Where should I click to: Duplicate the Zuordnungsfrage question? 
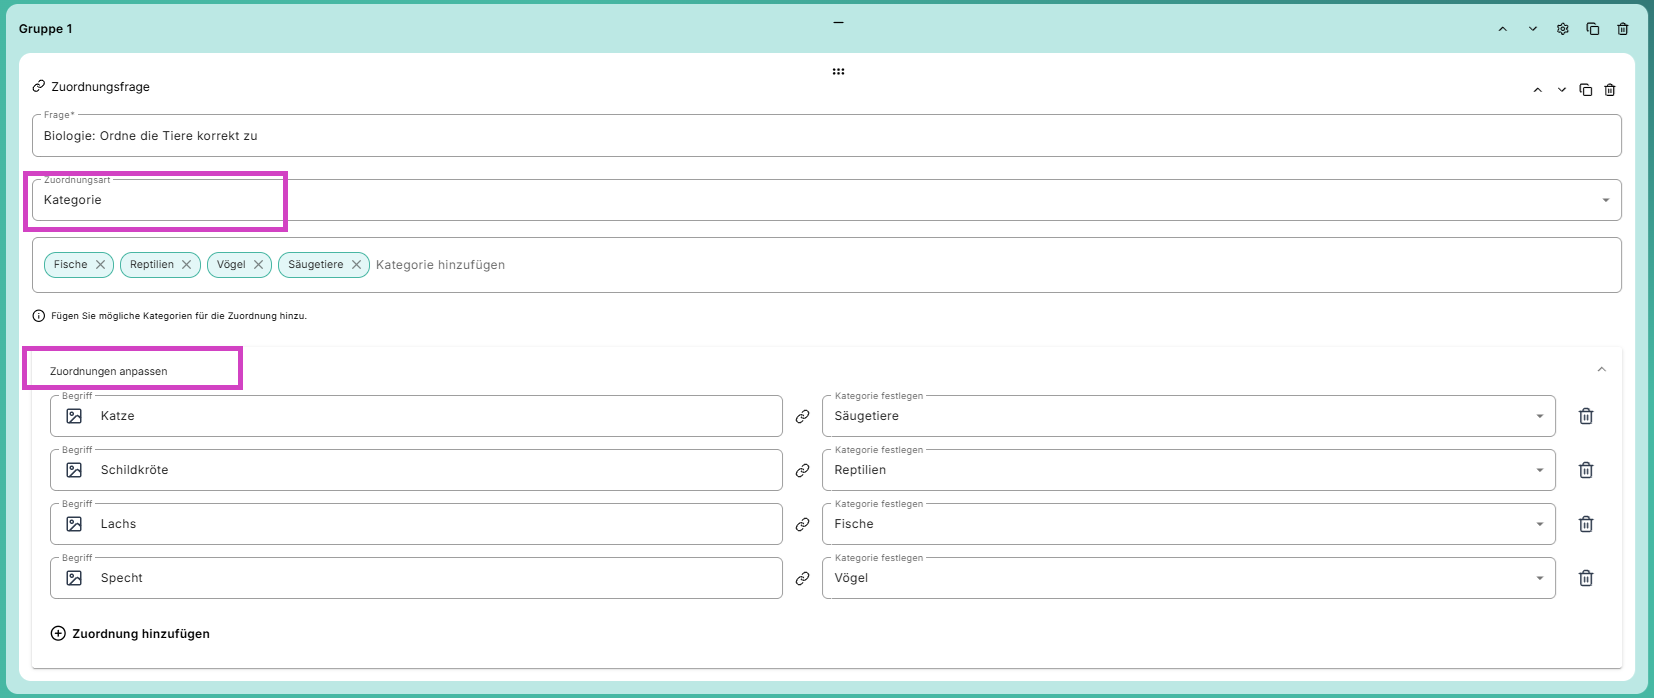point(1586,90)
